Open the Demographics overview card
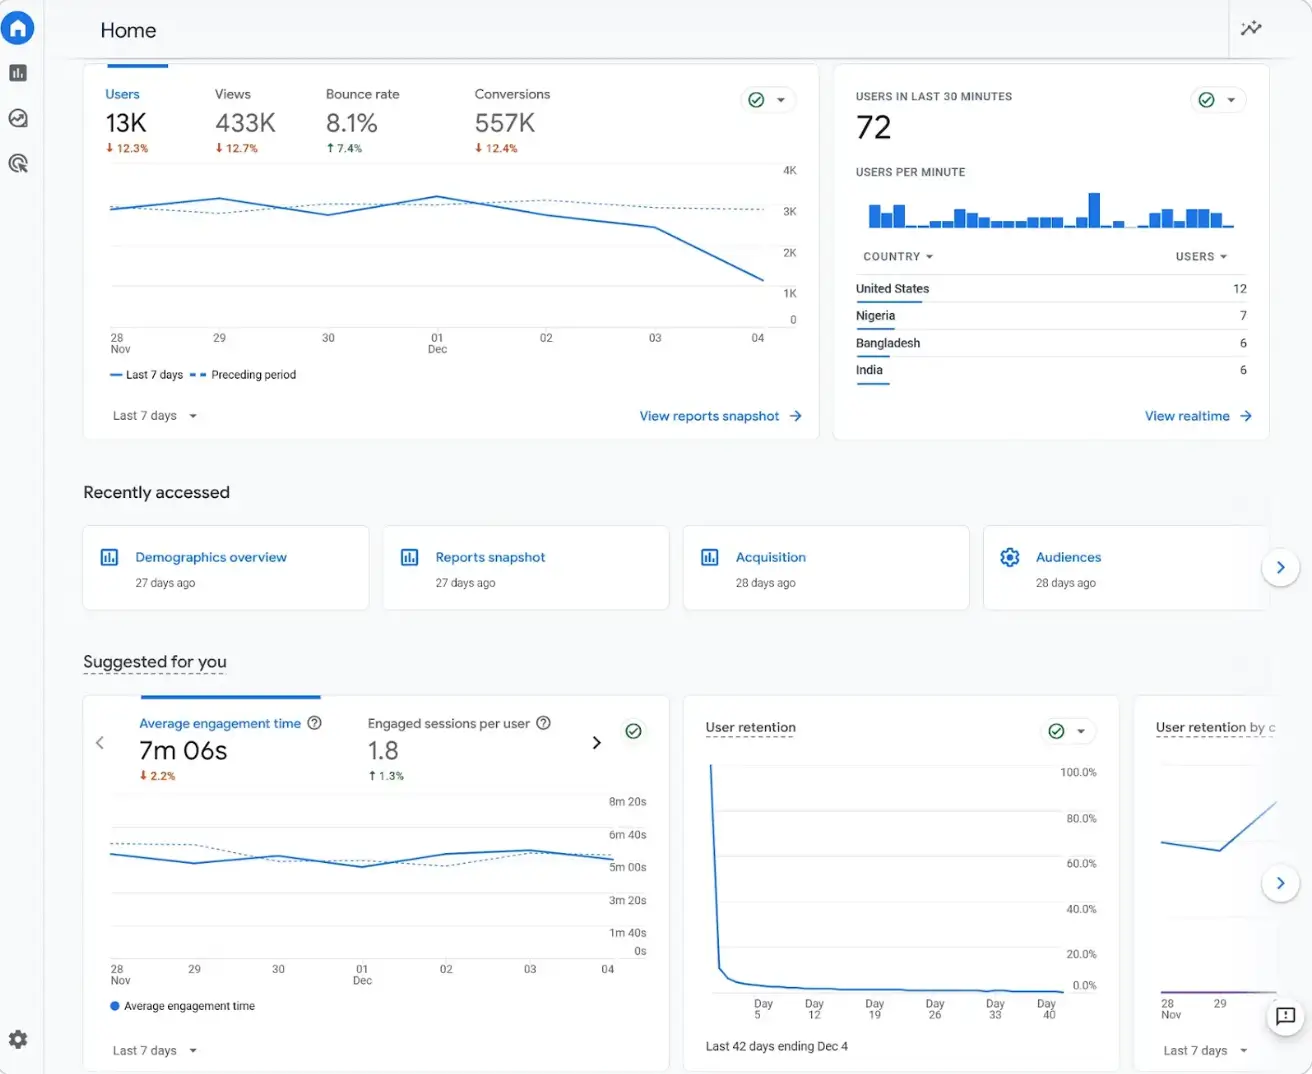 pos(210,557)
